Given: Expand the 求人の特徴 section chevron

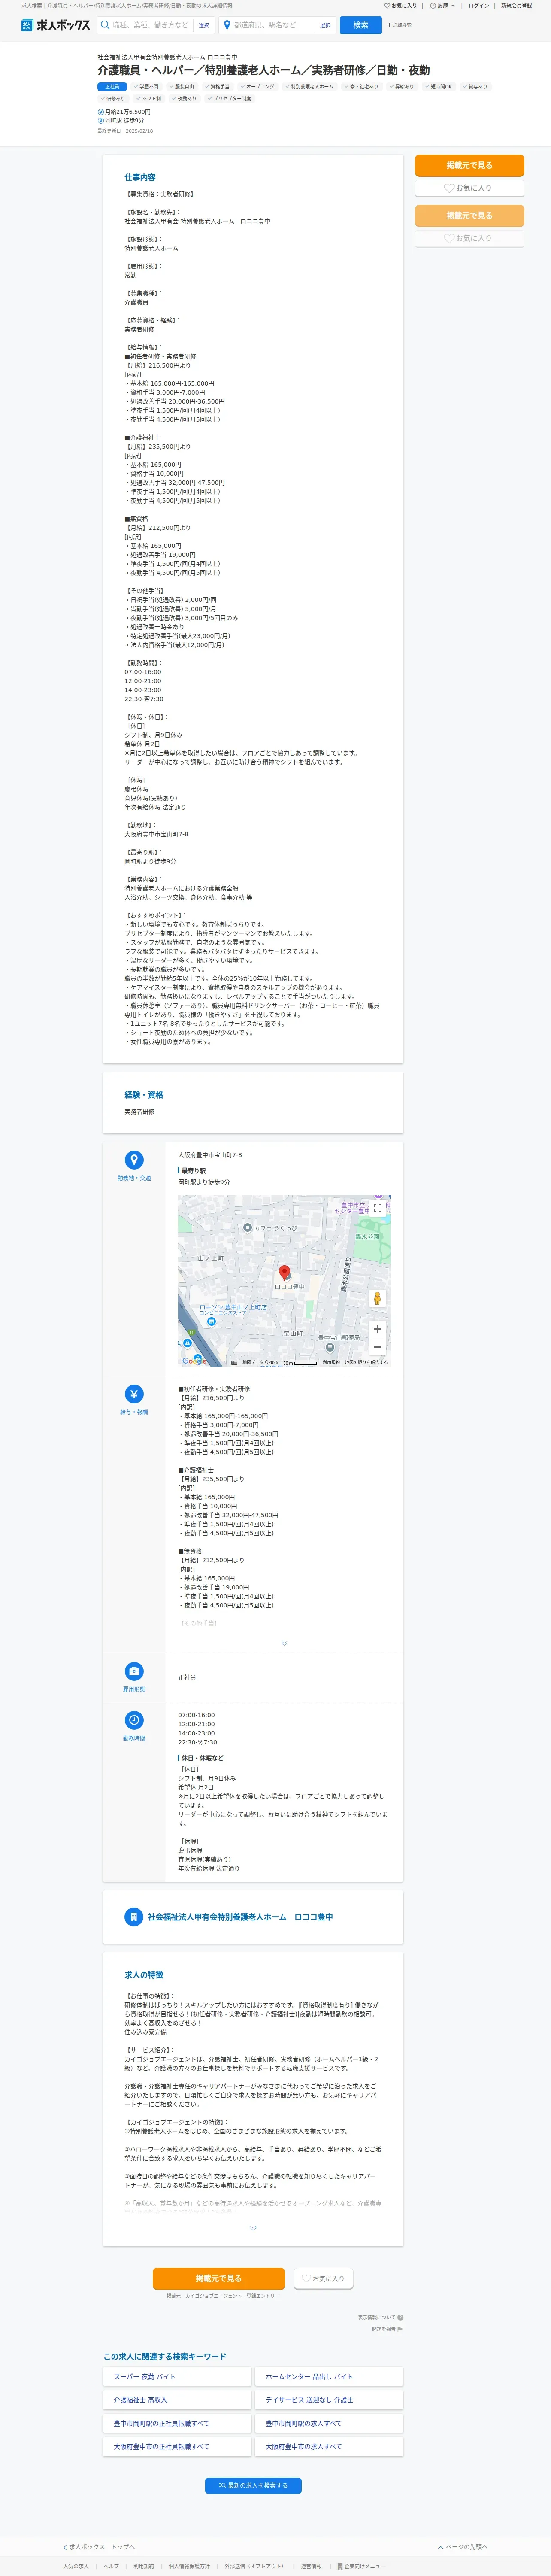Looking at the screenshot, I should pyautogui.click(x=253, y=2228).
